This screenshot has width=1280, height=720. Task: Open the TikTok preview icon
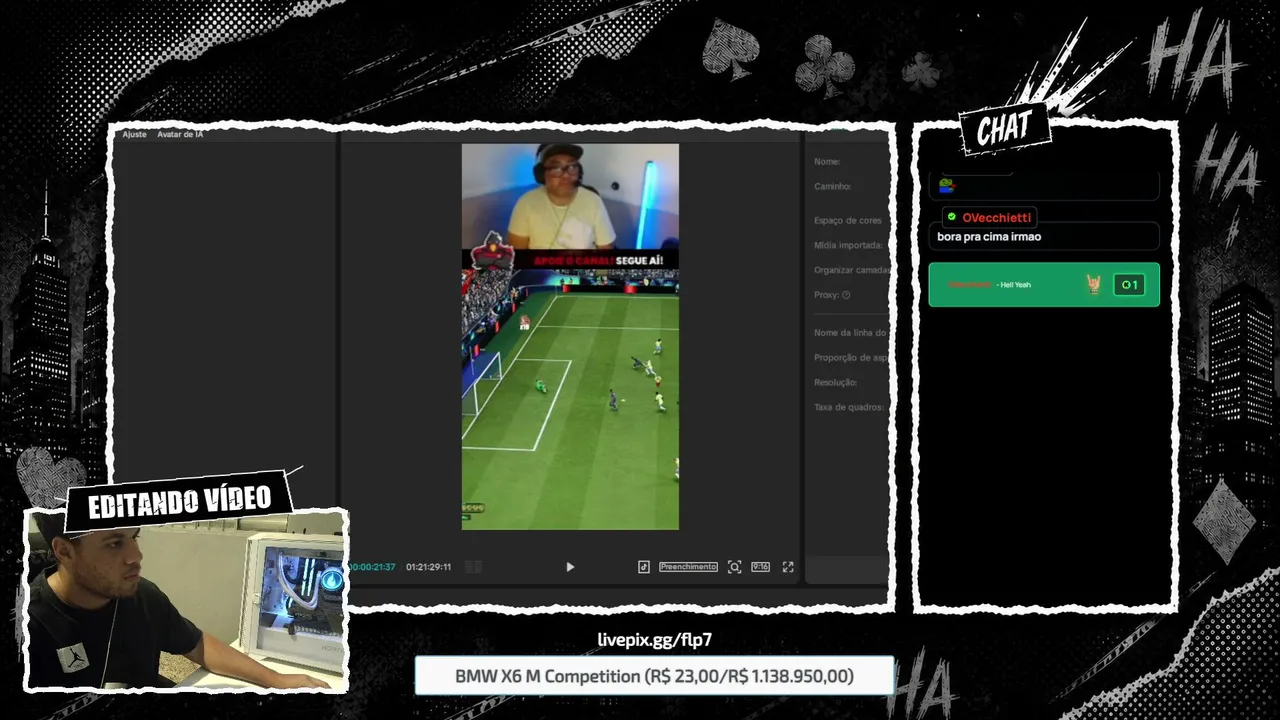(644, 567)
